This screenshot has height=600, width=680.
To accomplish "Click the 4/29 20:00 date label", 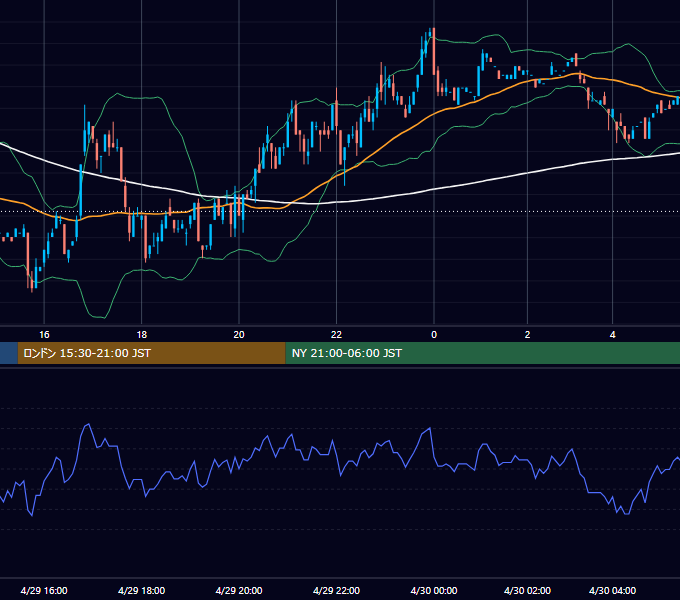I will click(x=239, y=590).
